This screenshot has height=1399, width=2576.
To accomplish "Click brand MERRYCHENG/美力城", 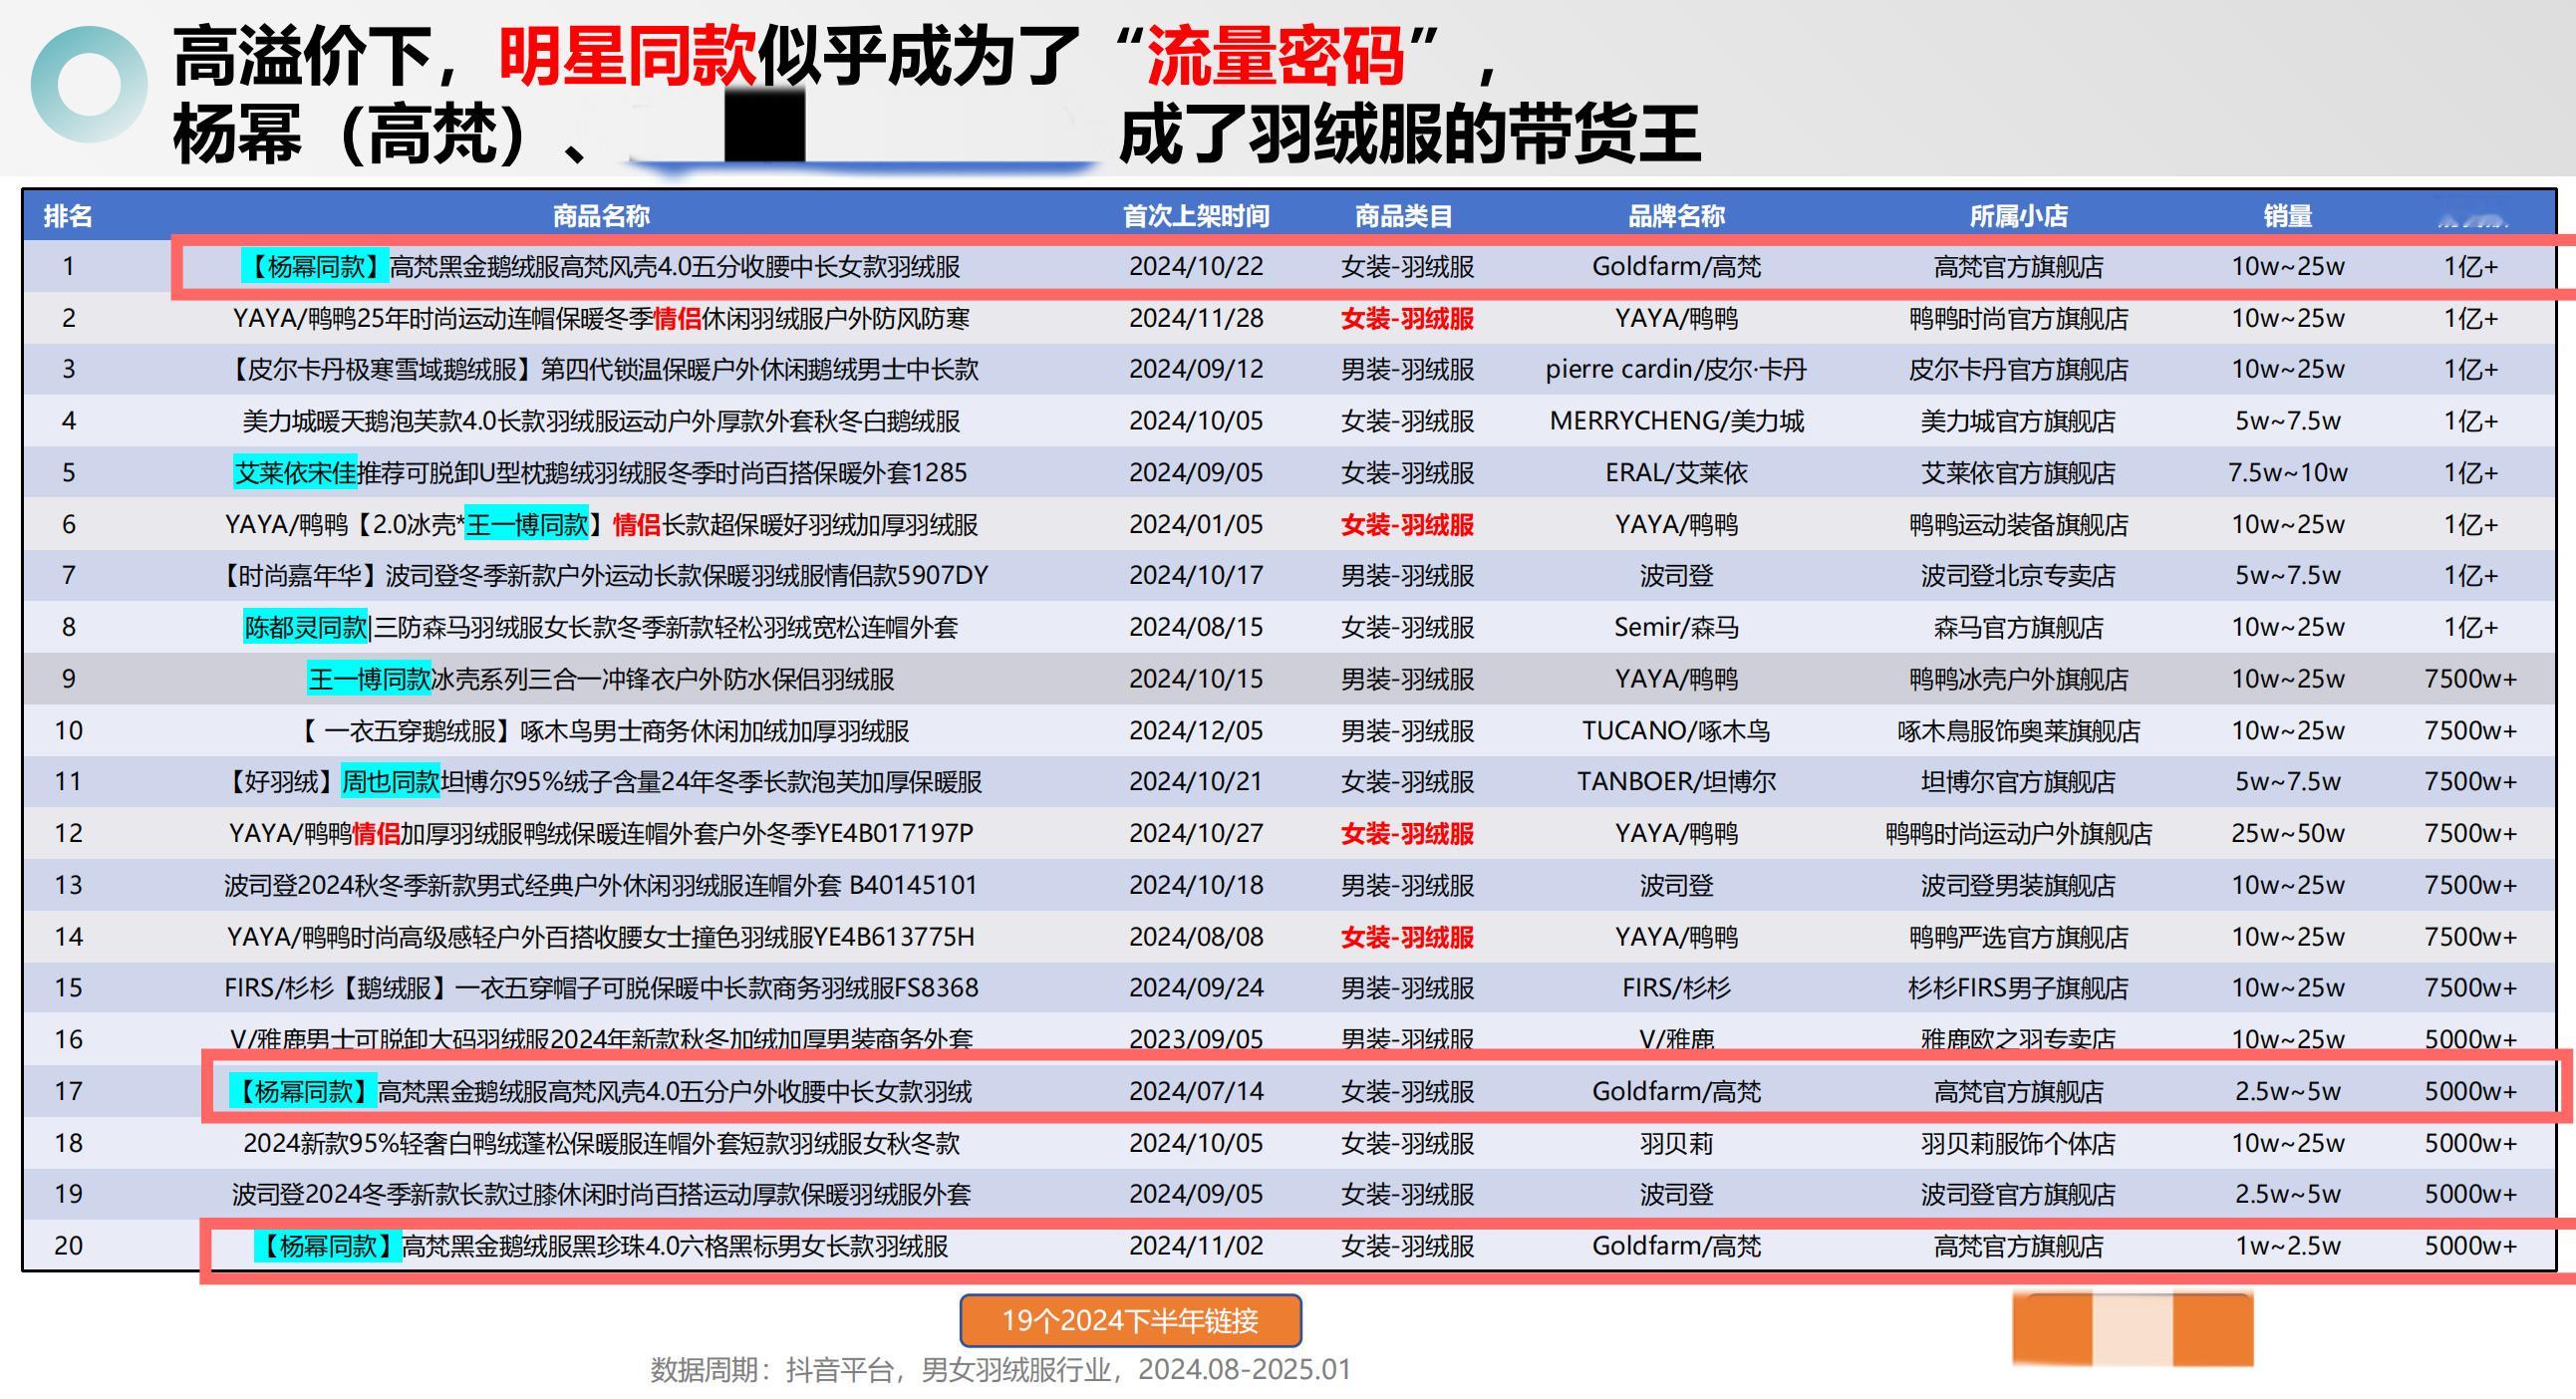I will [1676, 421].
